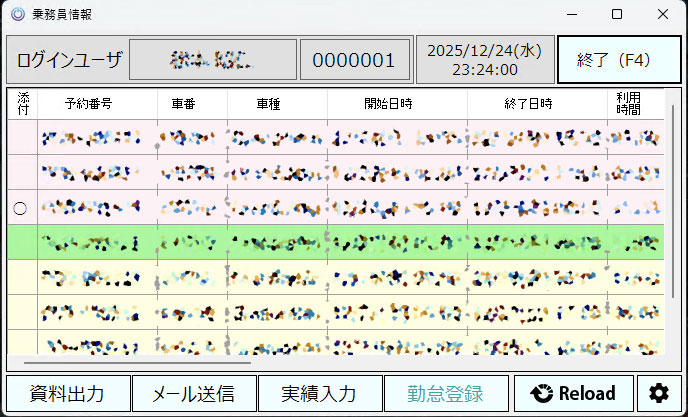Click the user ID field 0000001

354,60
